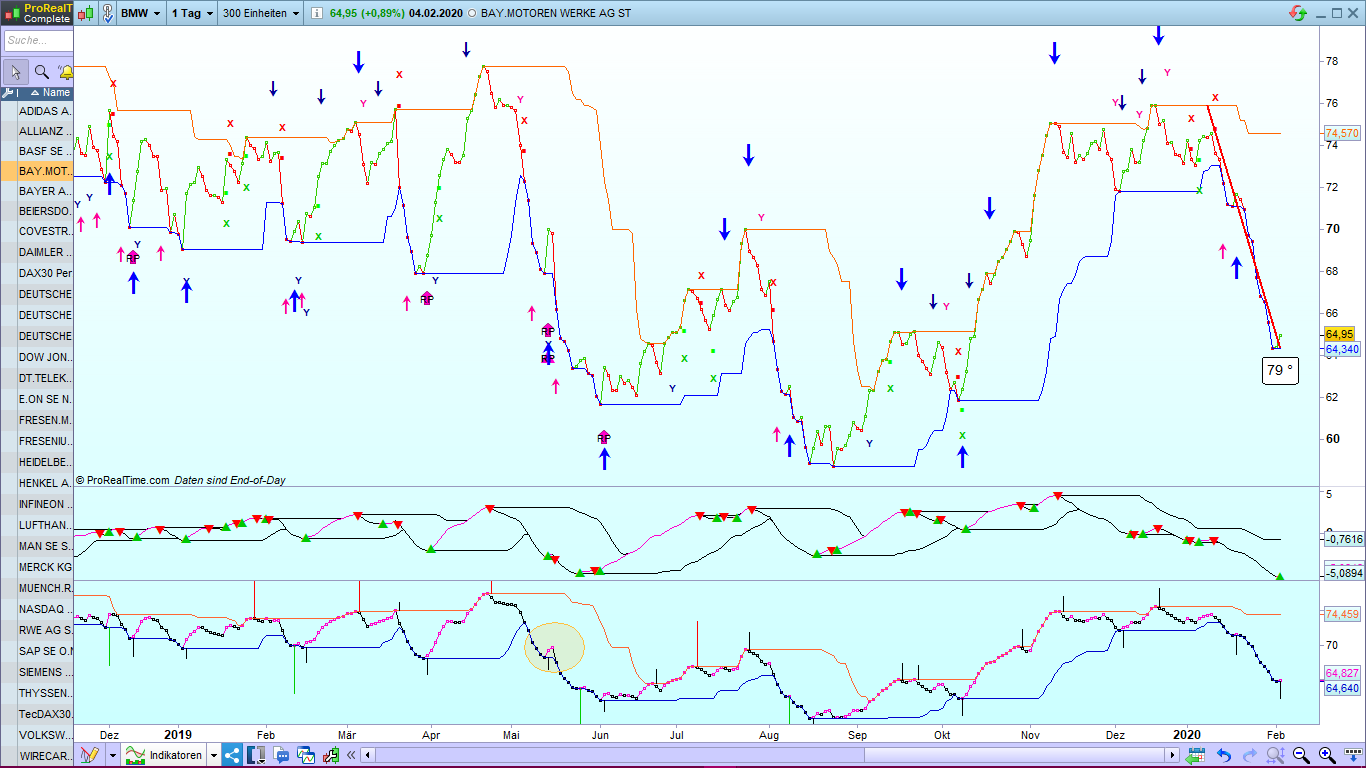Open the candlestick chart style icon
The image size is (1366, 768).
[x=87, y=13]
